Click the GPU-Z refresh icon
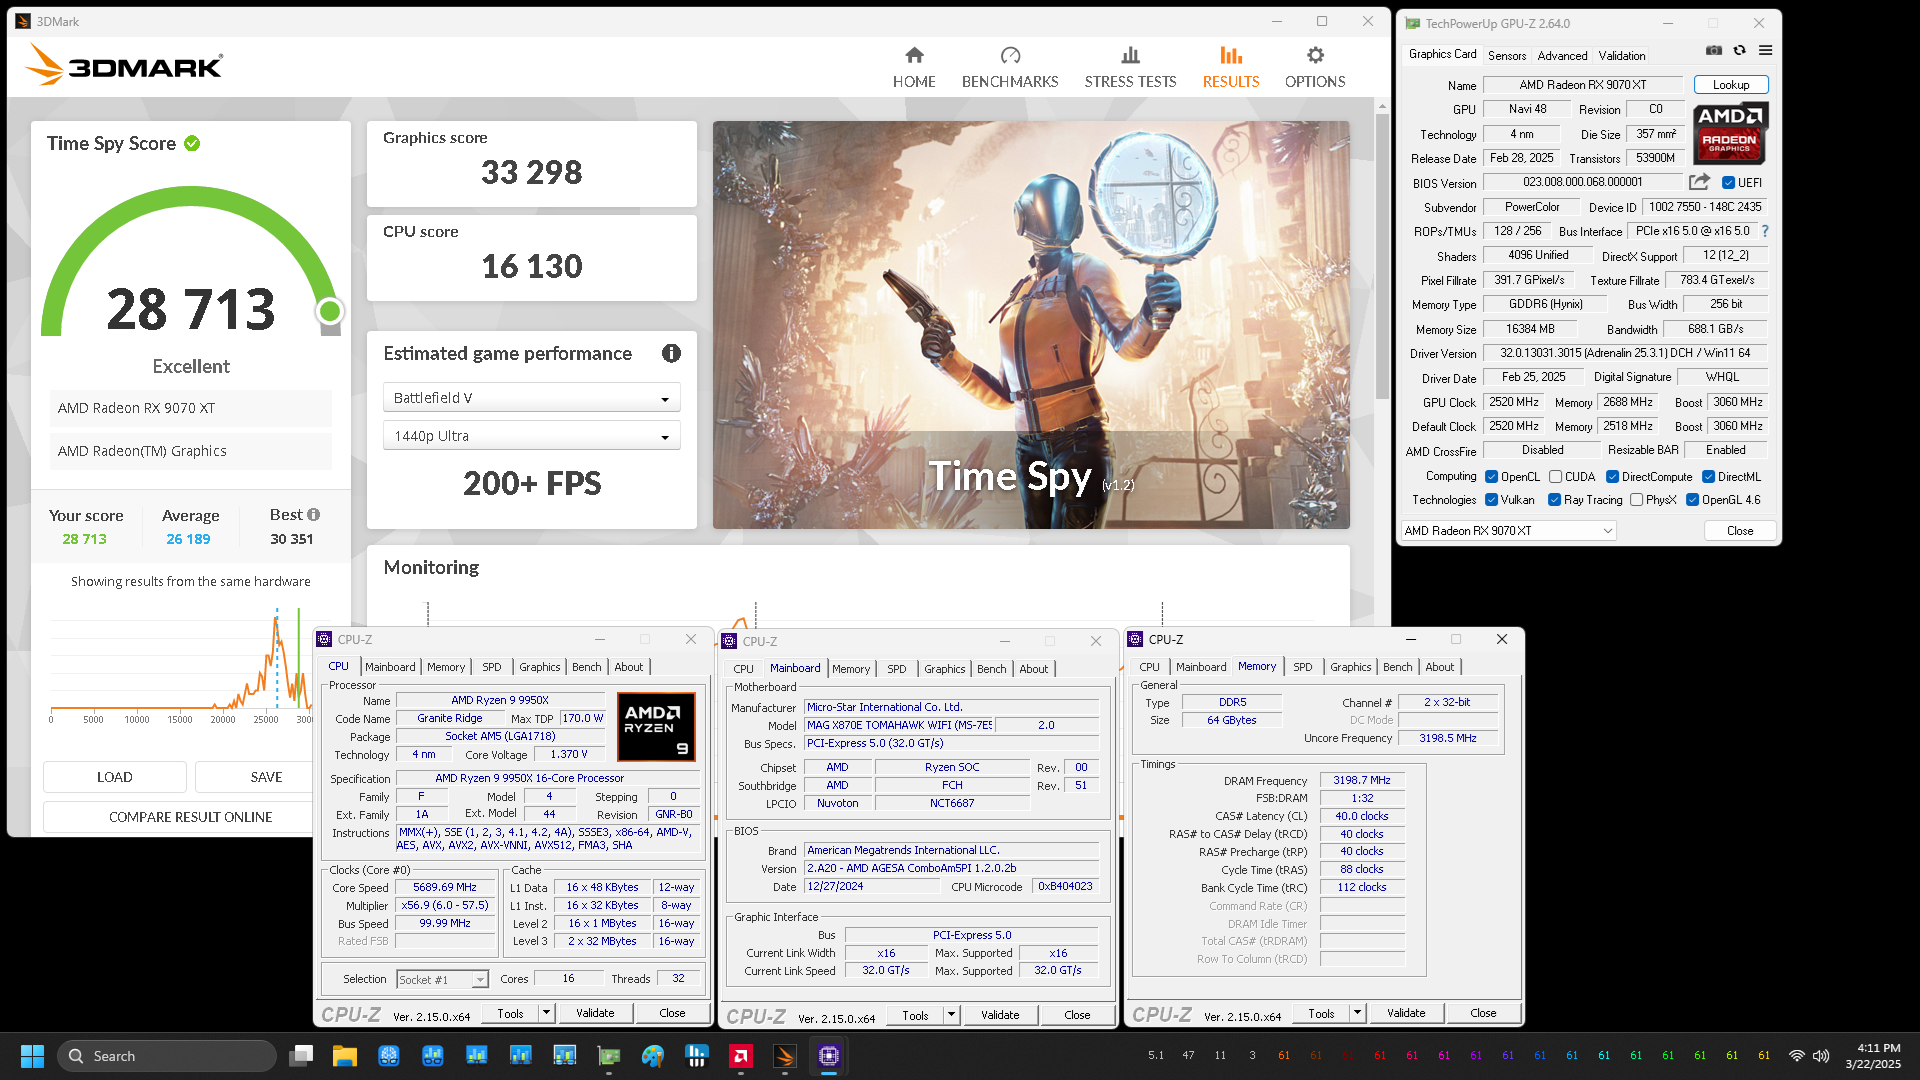 pyautogui.click(x=1740, y=50)
